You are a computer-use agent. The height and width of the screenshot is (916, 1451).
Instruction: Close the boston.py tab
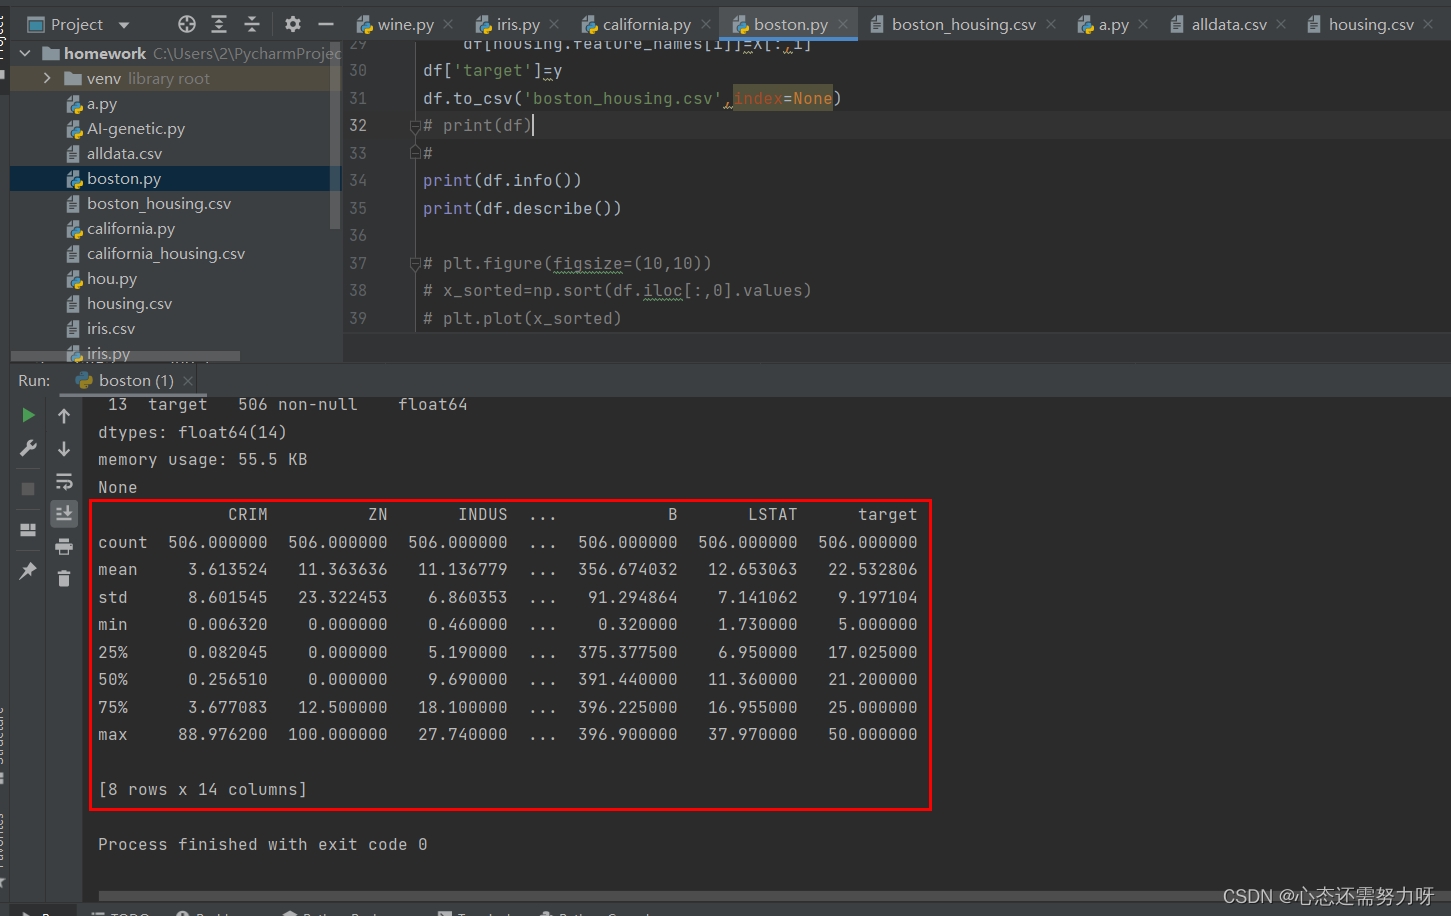tap(843, 24)
